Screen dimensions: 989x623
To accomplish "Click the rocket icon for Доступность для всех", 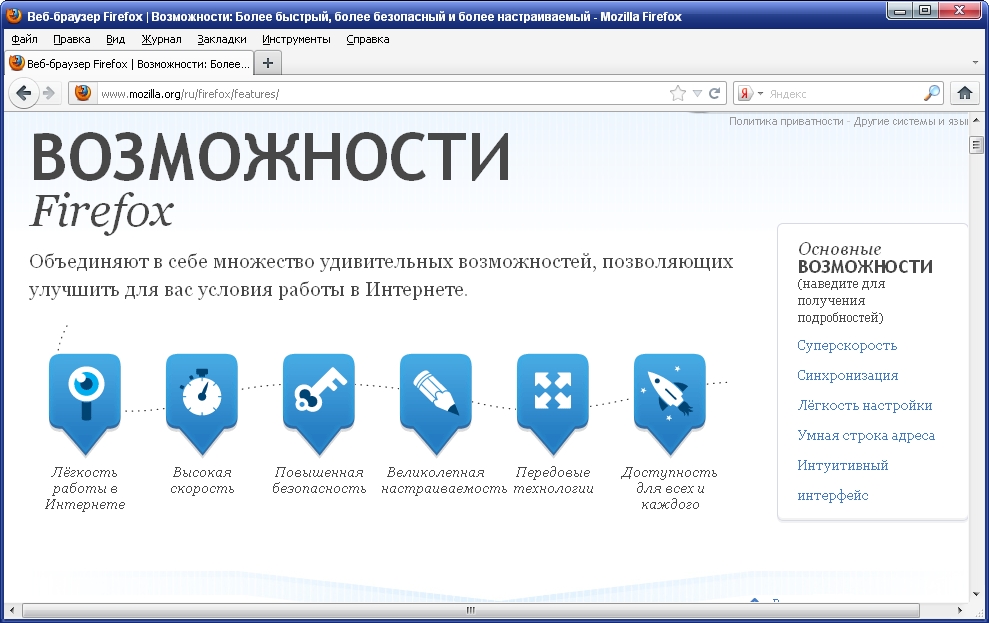I will click(670, 404).
